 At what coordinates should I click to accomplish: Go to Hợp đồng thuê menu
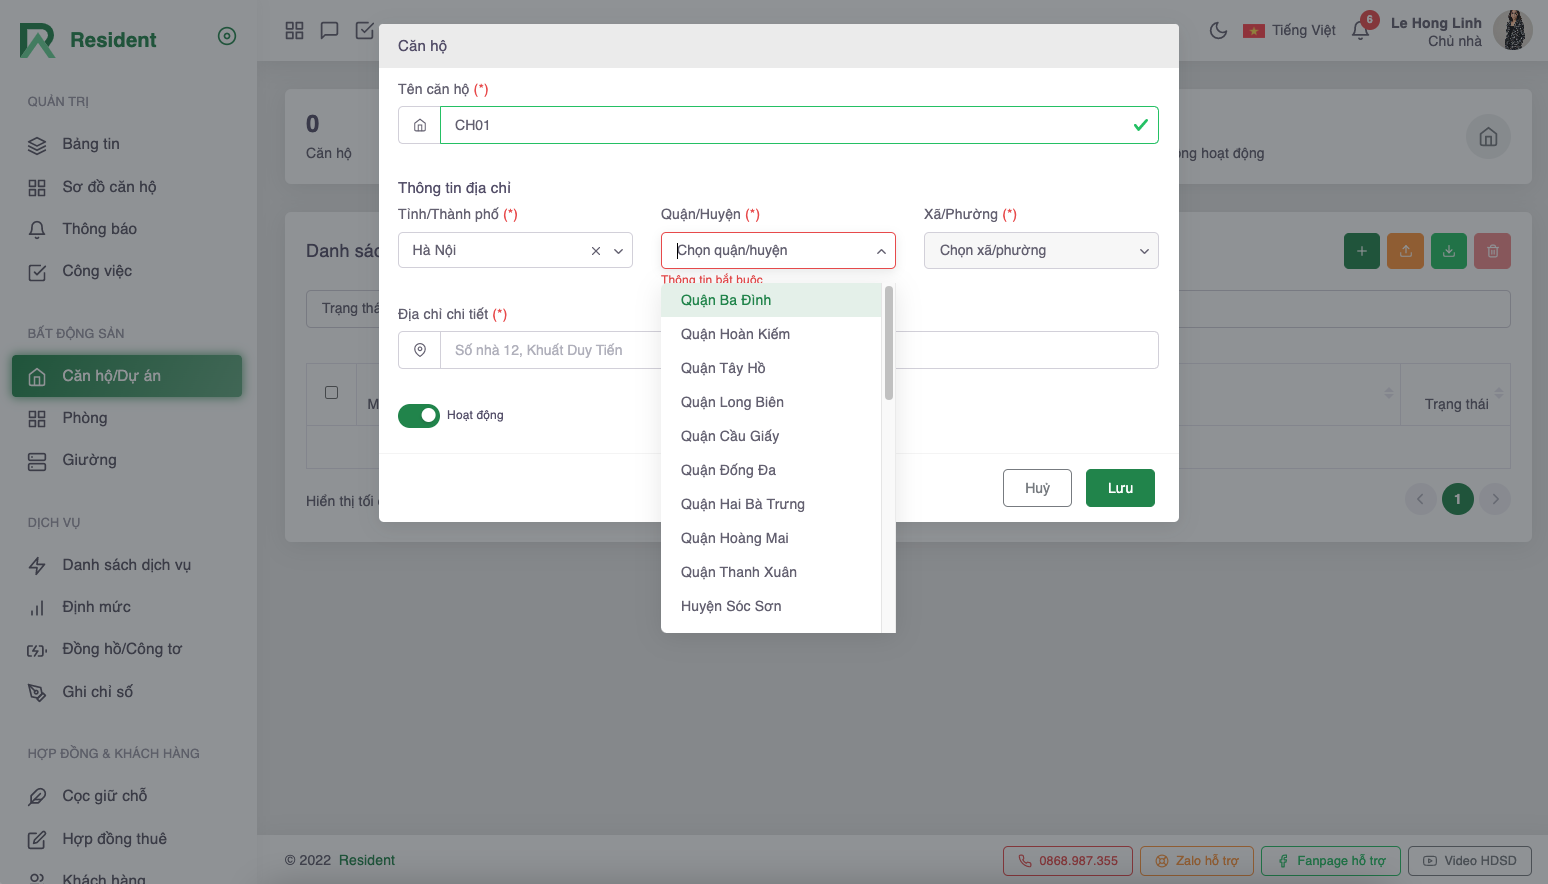[x=114, y=839]
